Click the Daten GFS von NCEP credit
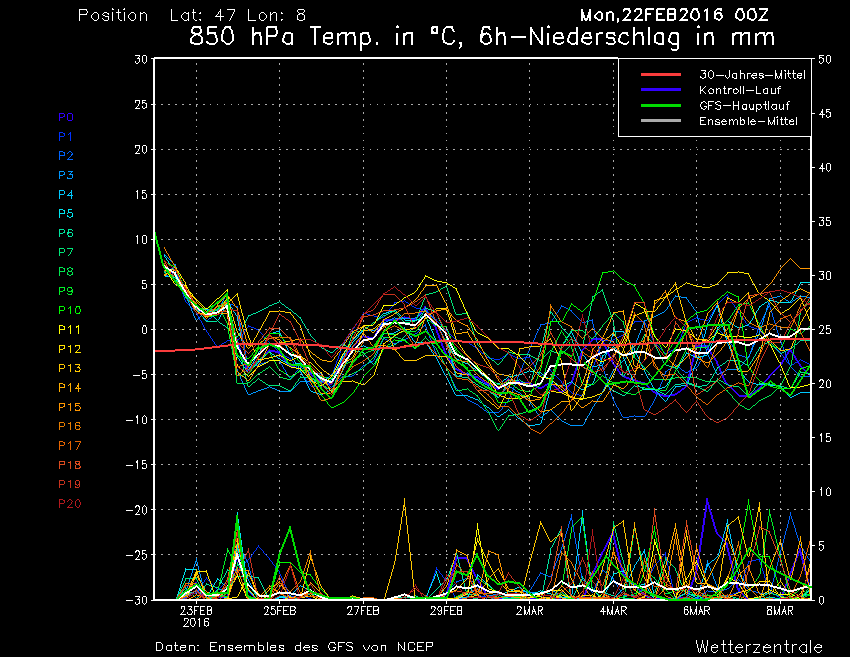The height and width of the screenshot is (657, 850). pyautogui.click(x=294, y=646)
